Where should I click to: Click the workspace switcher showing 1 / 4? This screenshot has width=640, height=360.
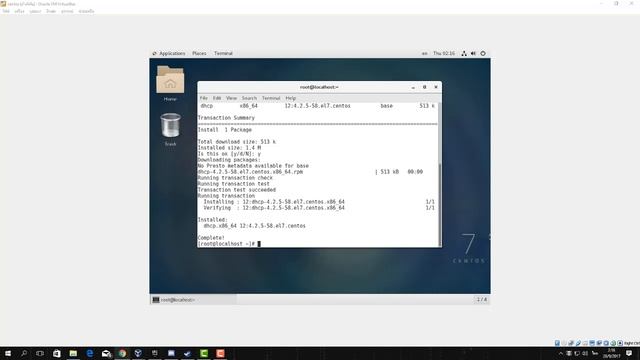tap(482, 300)
